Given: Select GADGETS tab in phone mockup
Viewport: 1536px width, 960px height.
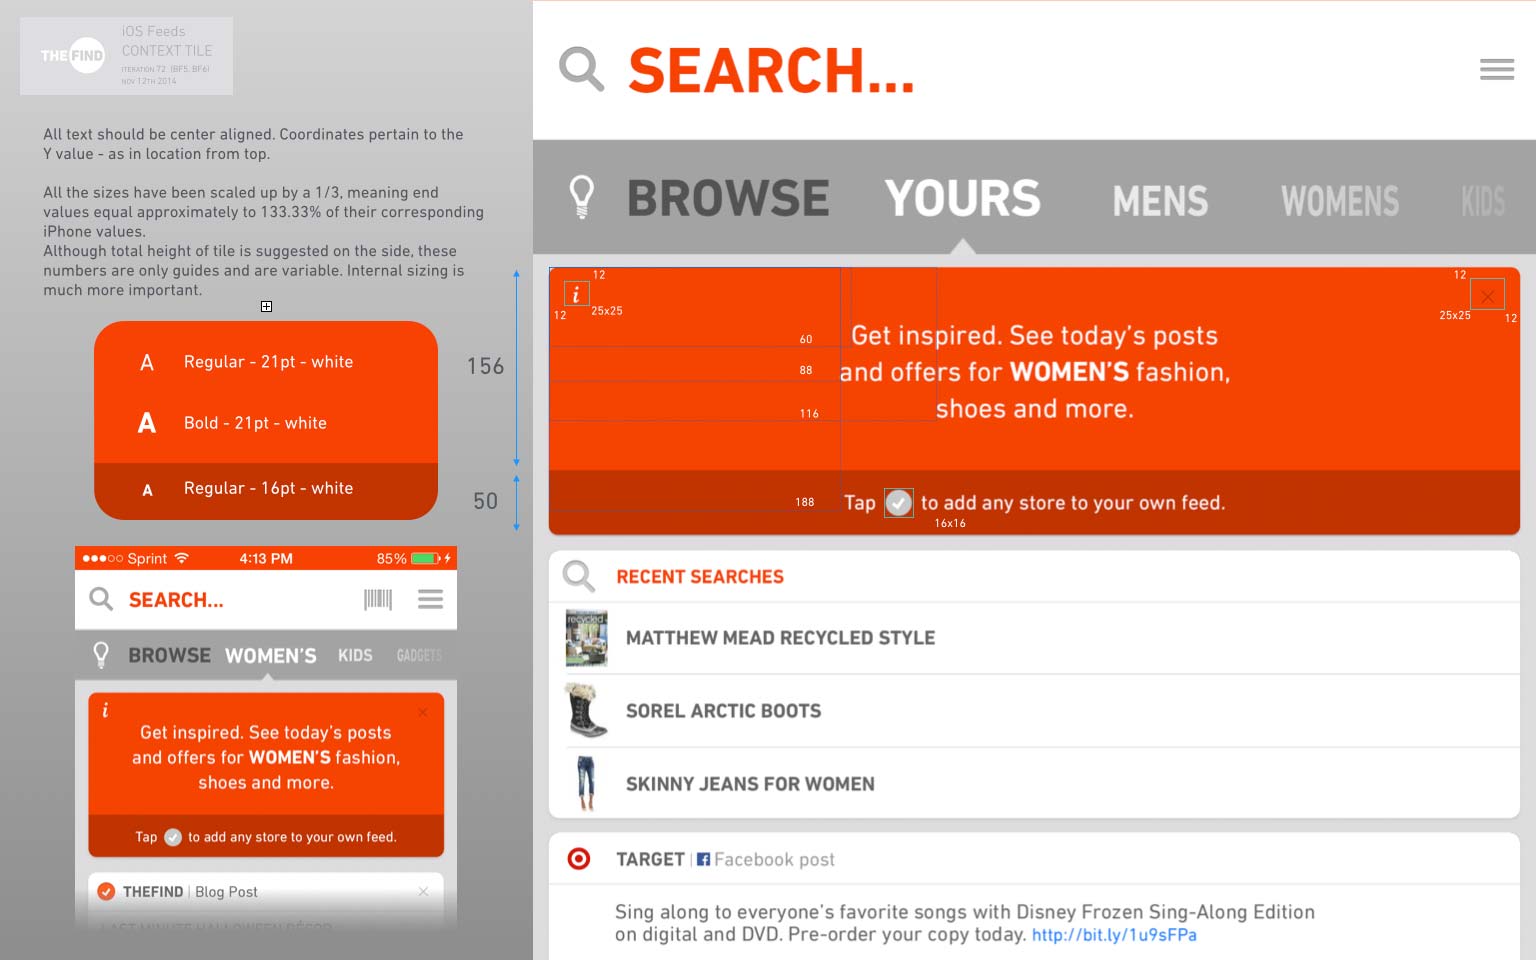Looking at the screenshot, I should [x=419, y=655].
